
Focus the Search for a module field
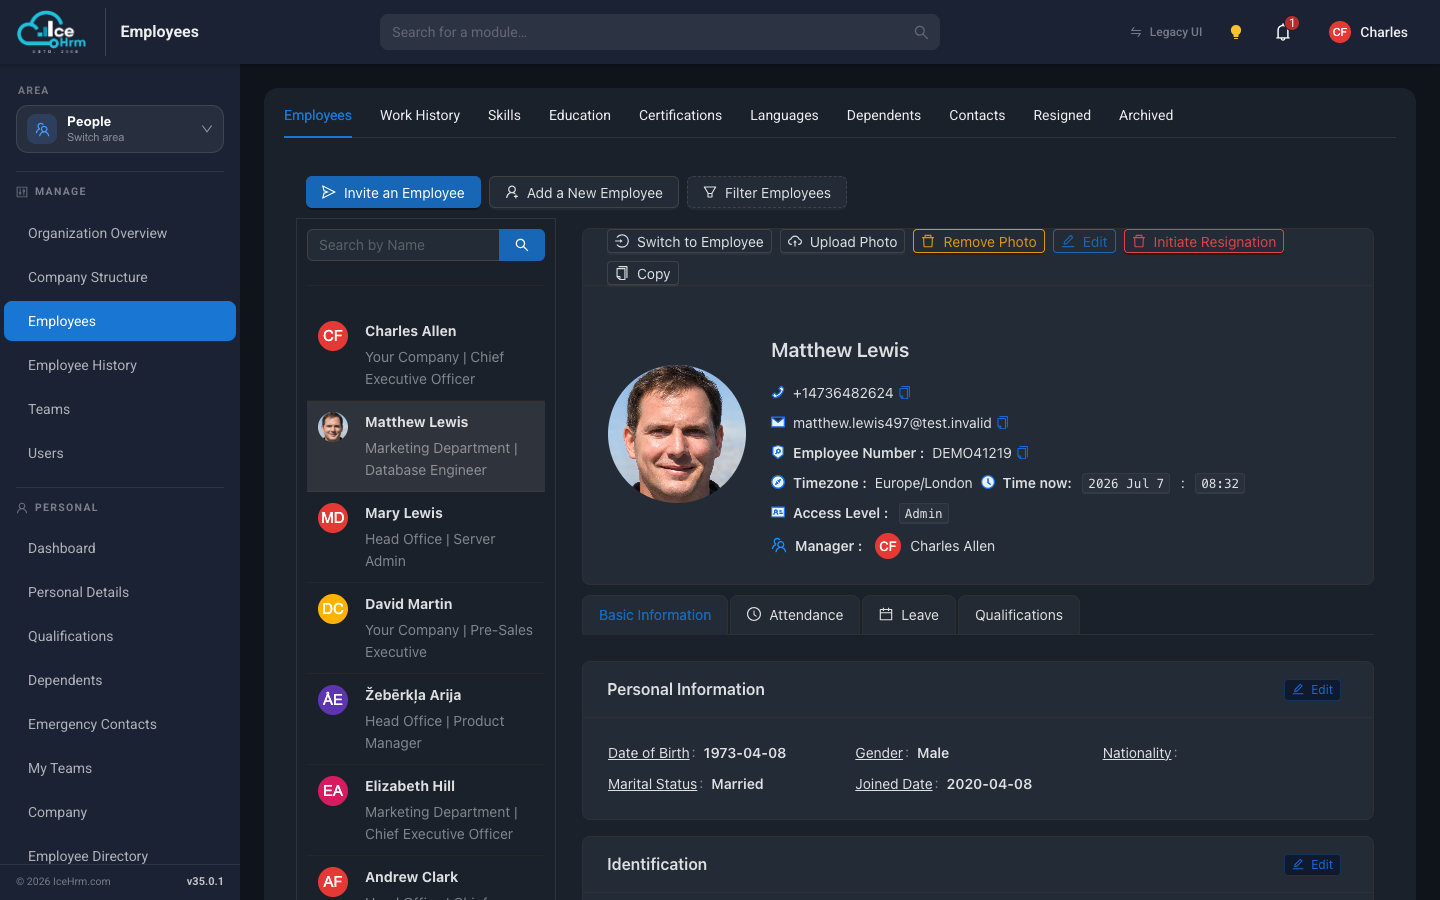660,32
